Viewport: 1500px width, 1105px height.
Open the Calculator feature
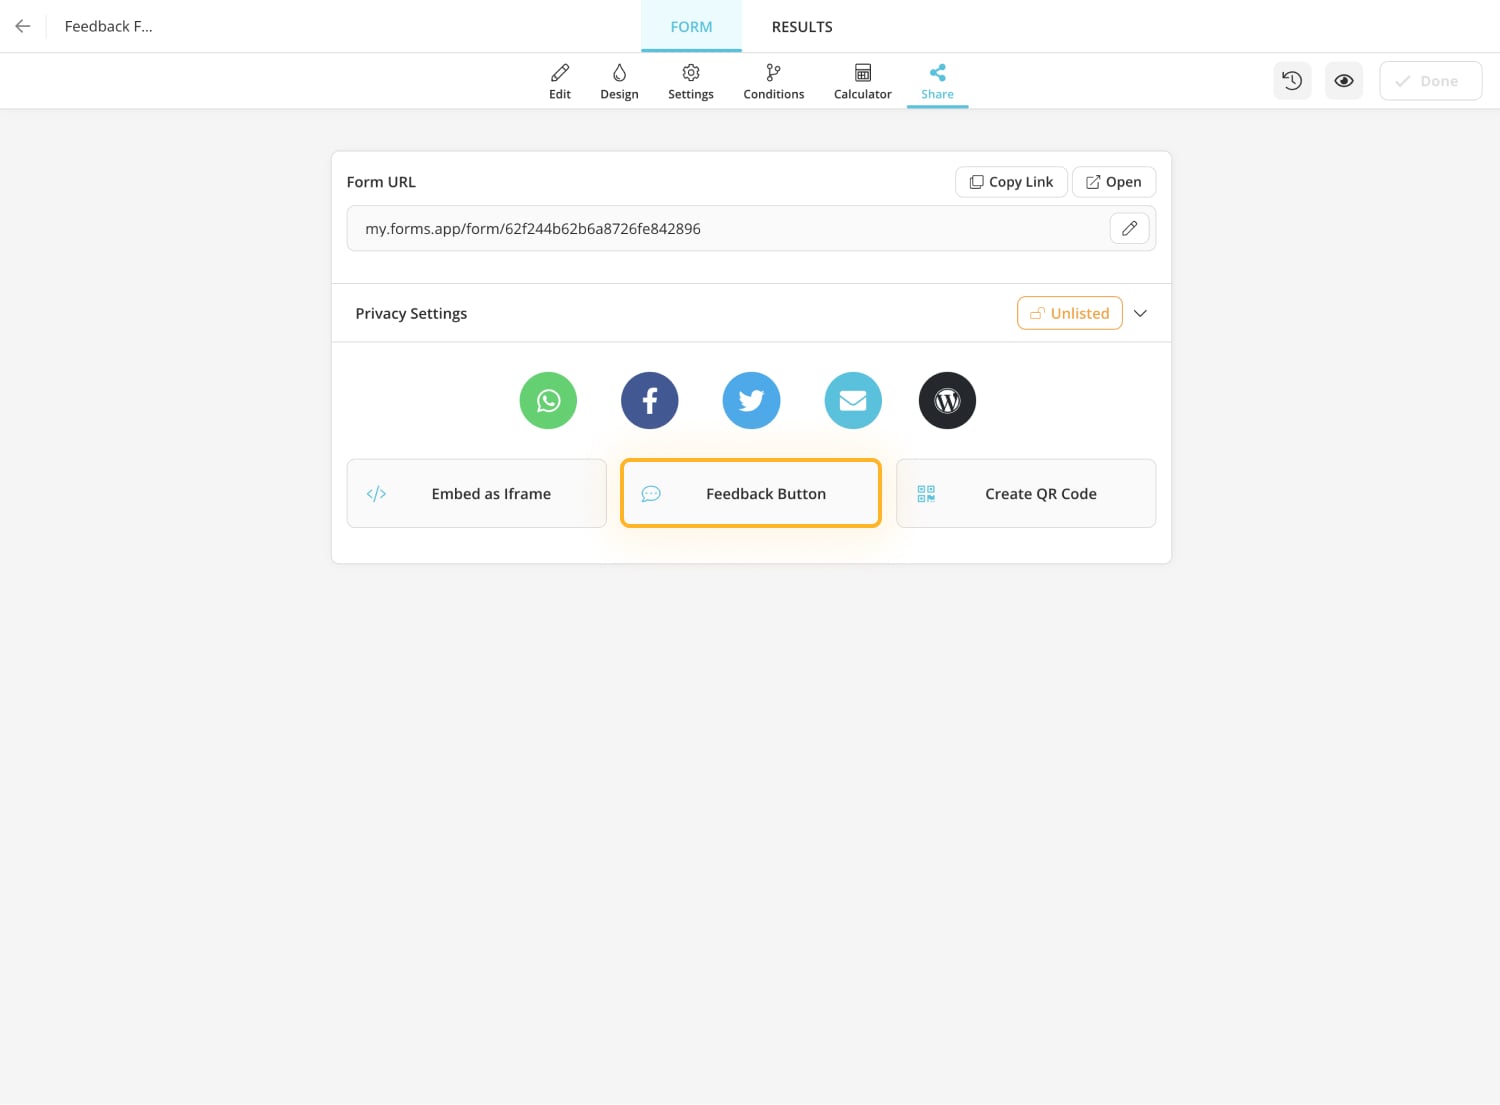pyautogui.click(x=861, y=80)
